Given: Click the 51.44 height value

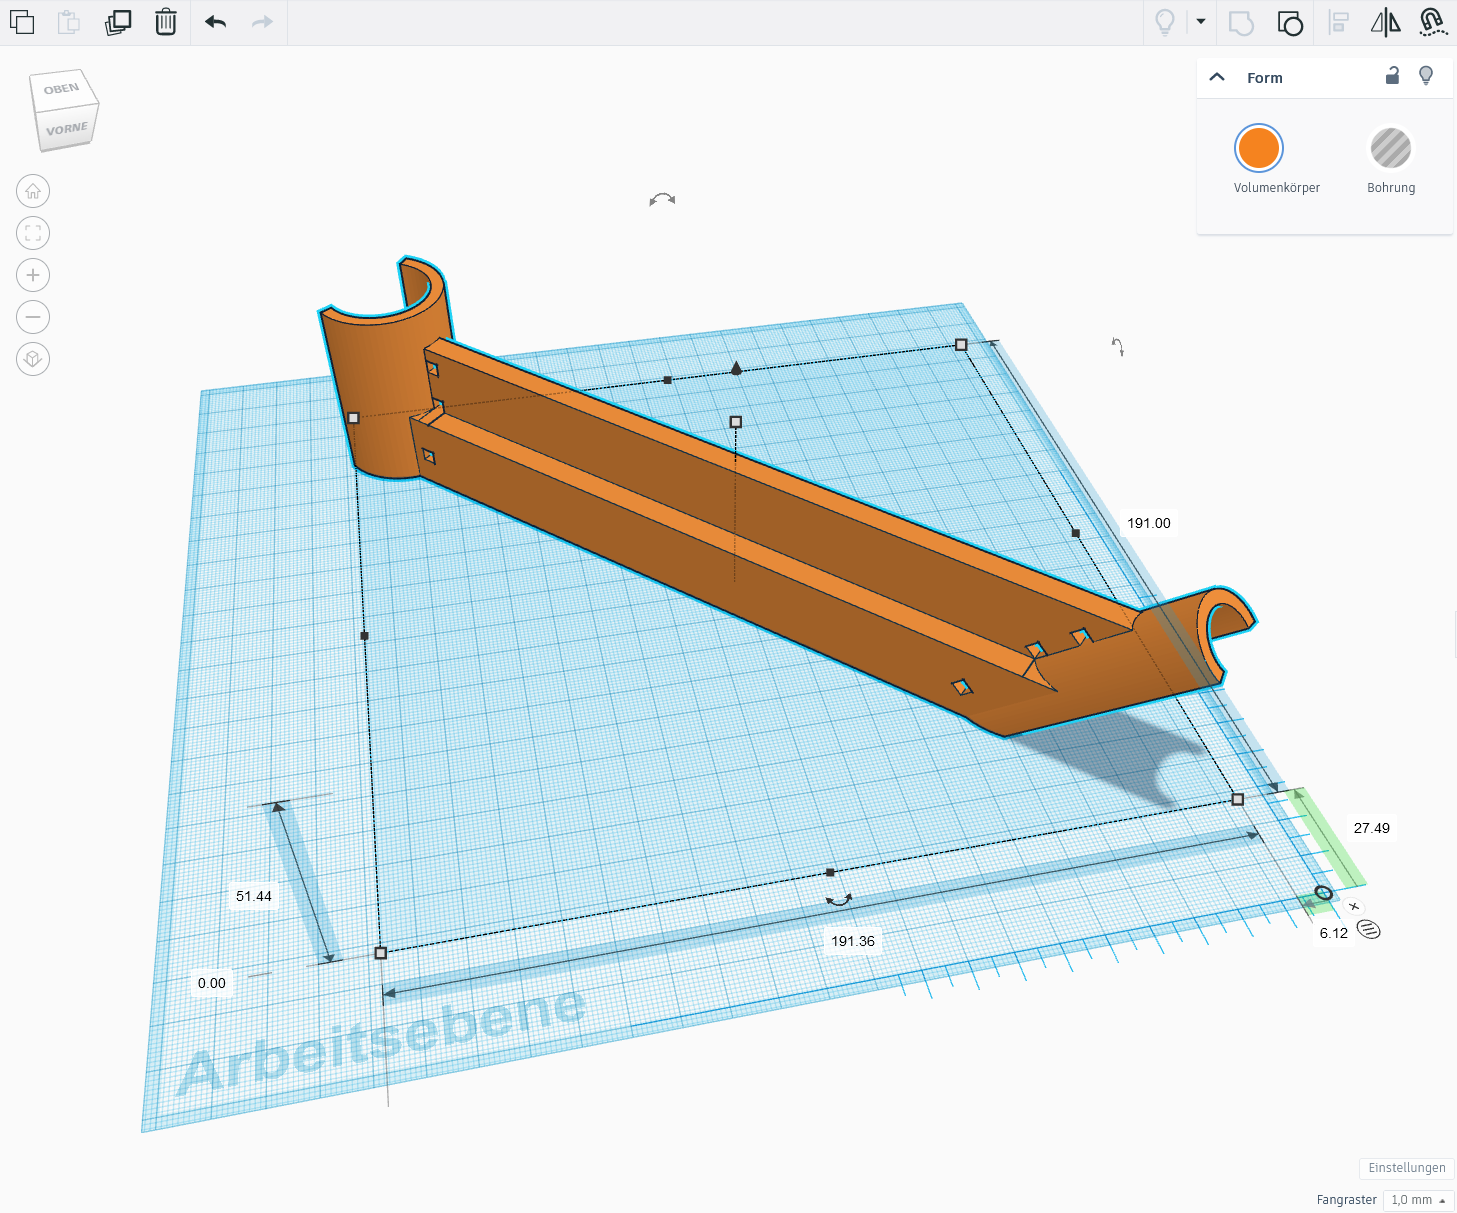Looking at the screenshot, I should point(254,896).
